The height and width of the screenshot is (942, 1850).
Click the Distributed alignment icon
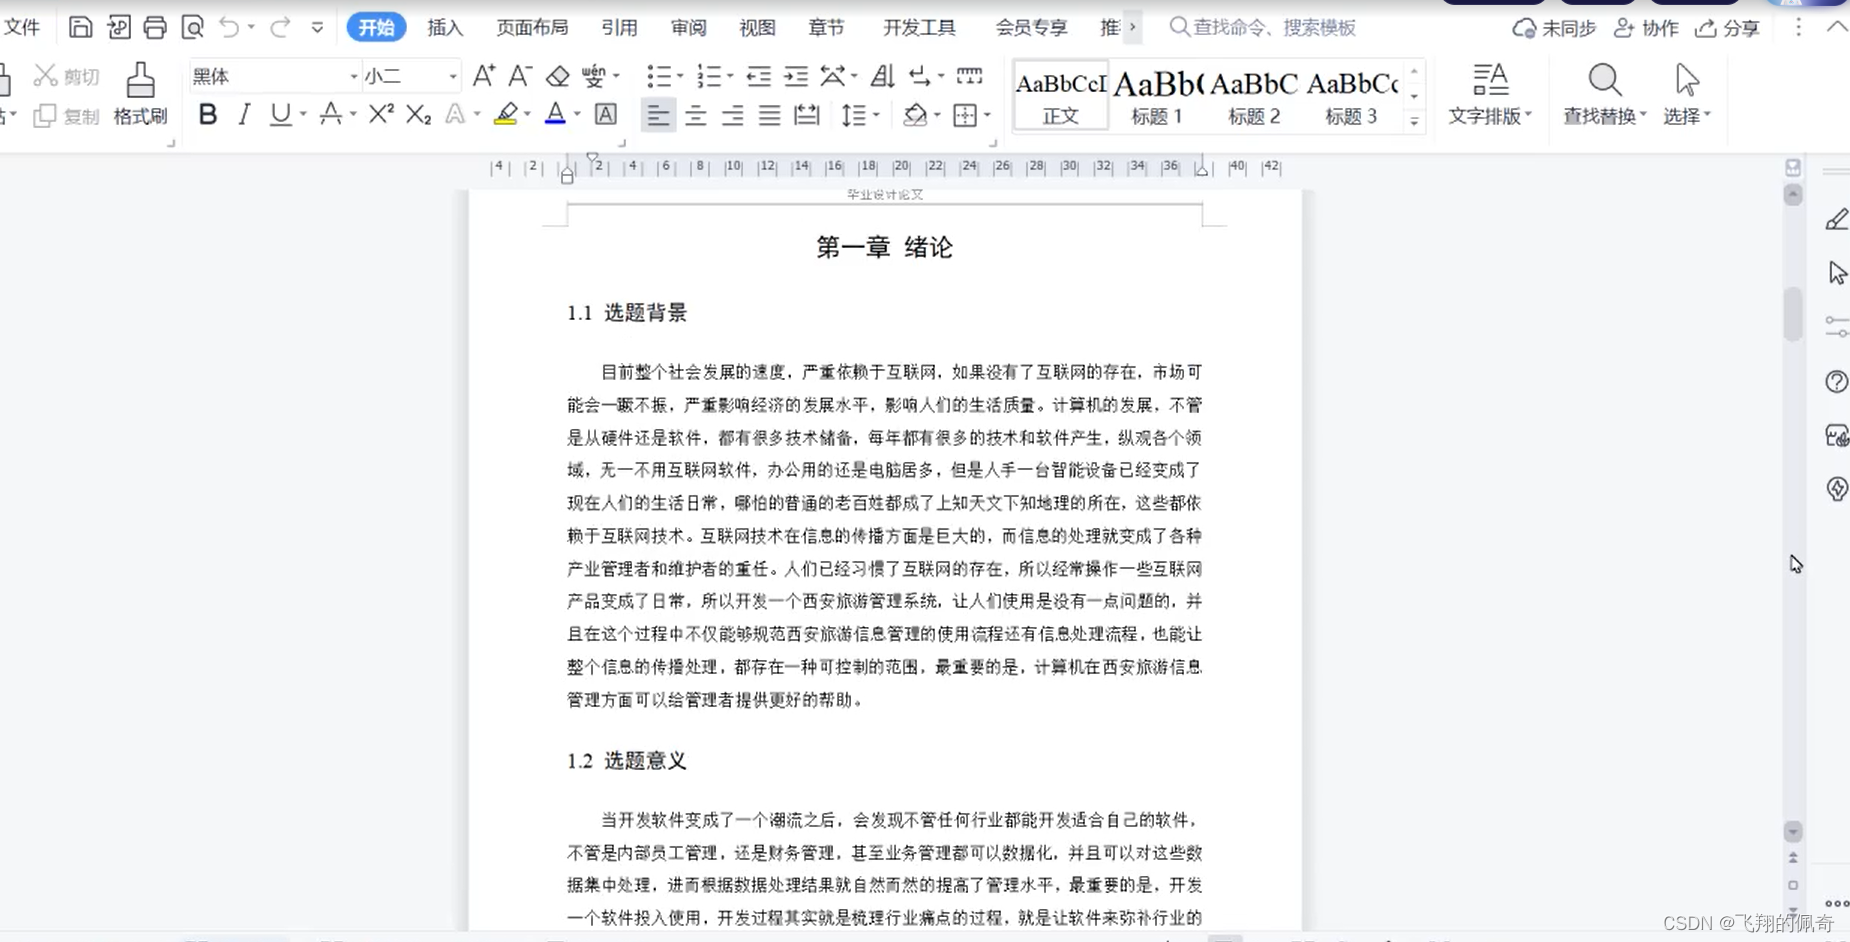806,115
